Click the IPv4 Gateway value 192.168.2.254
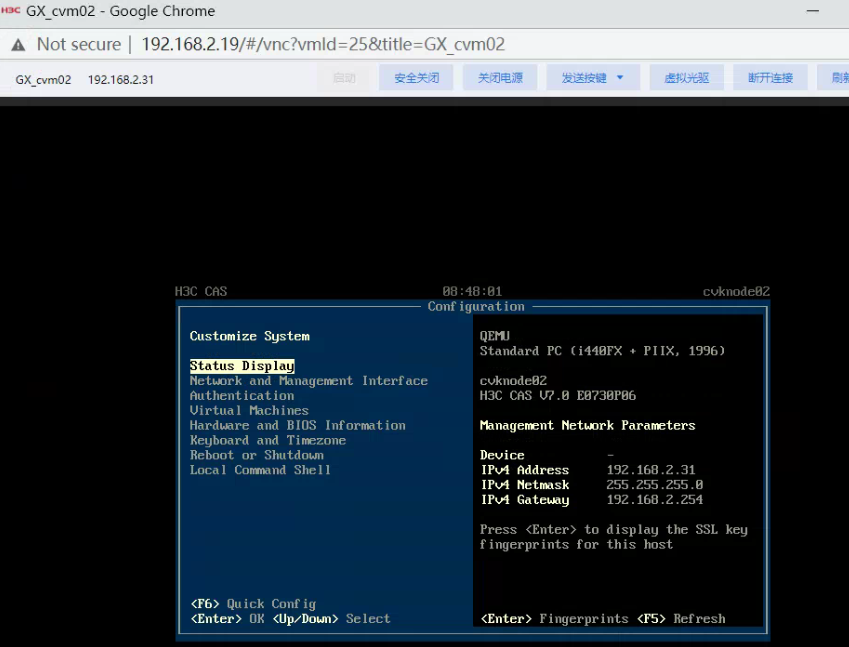 point(655,500)
